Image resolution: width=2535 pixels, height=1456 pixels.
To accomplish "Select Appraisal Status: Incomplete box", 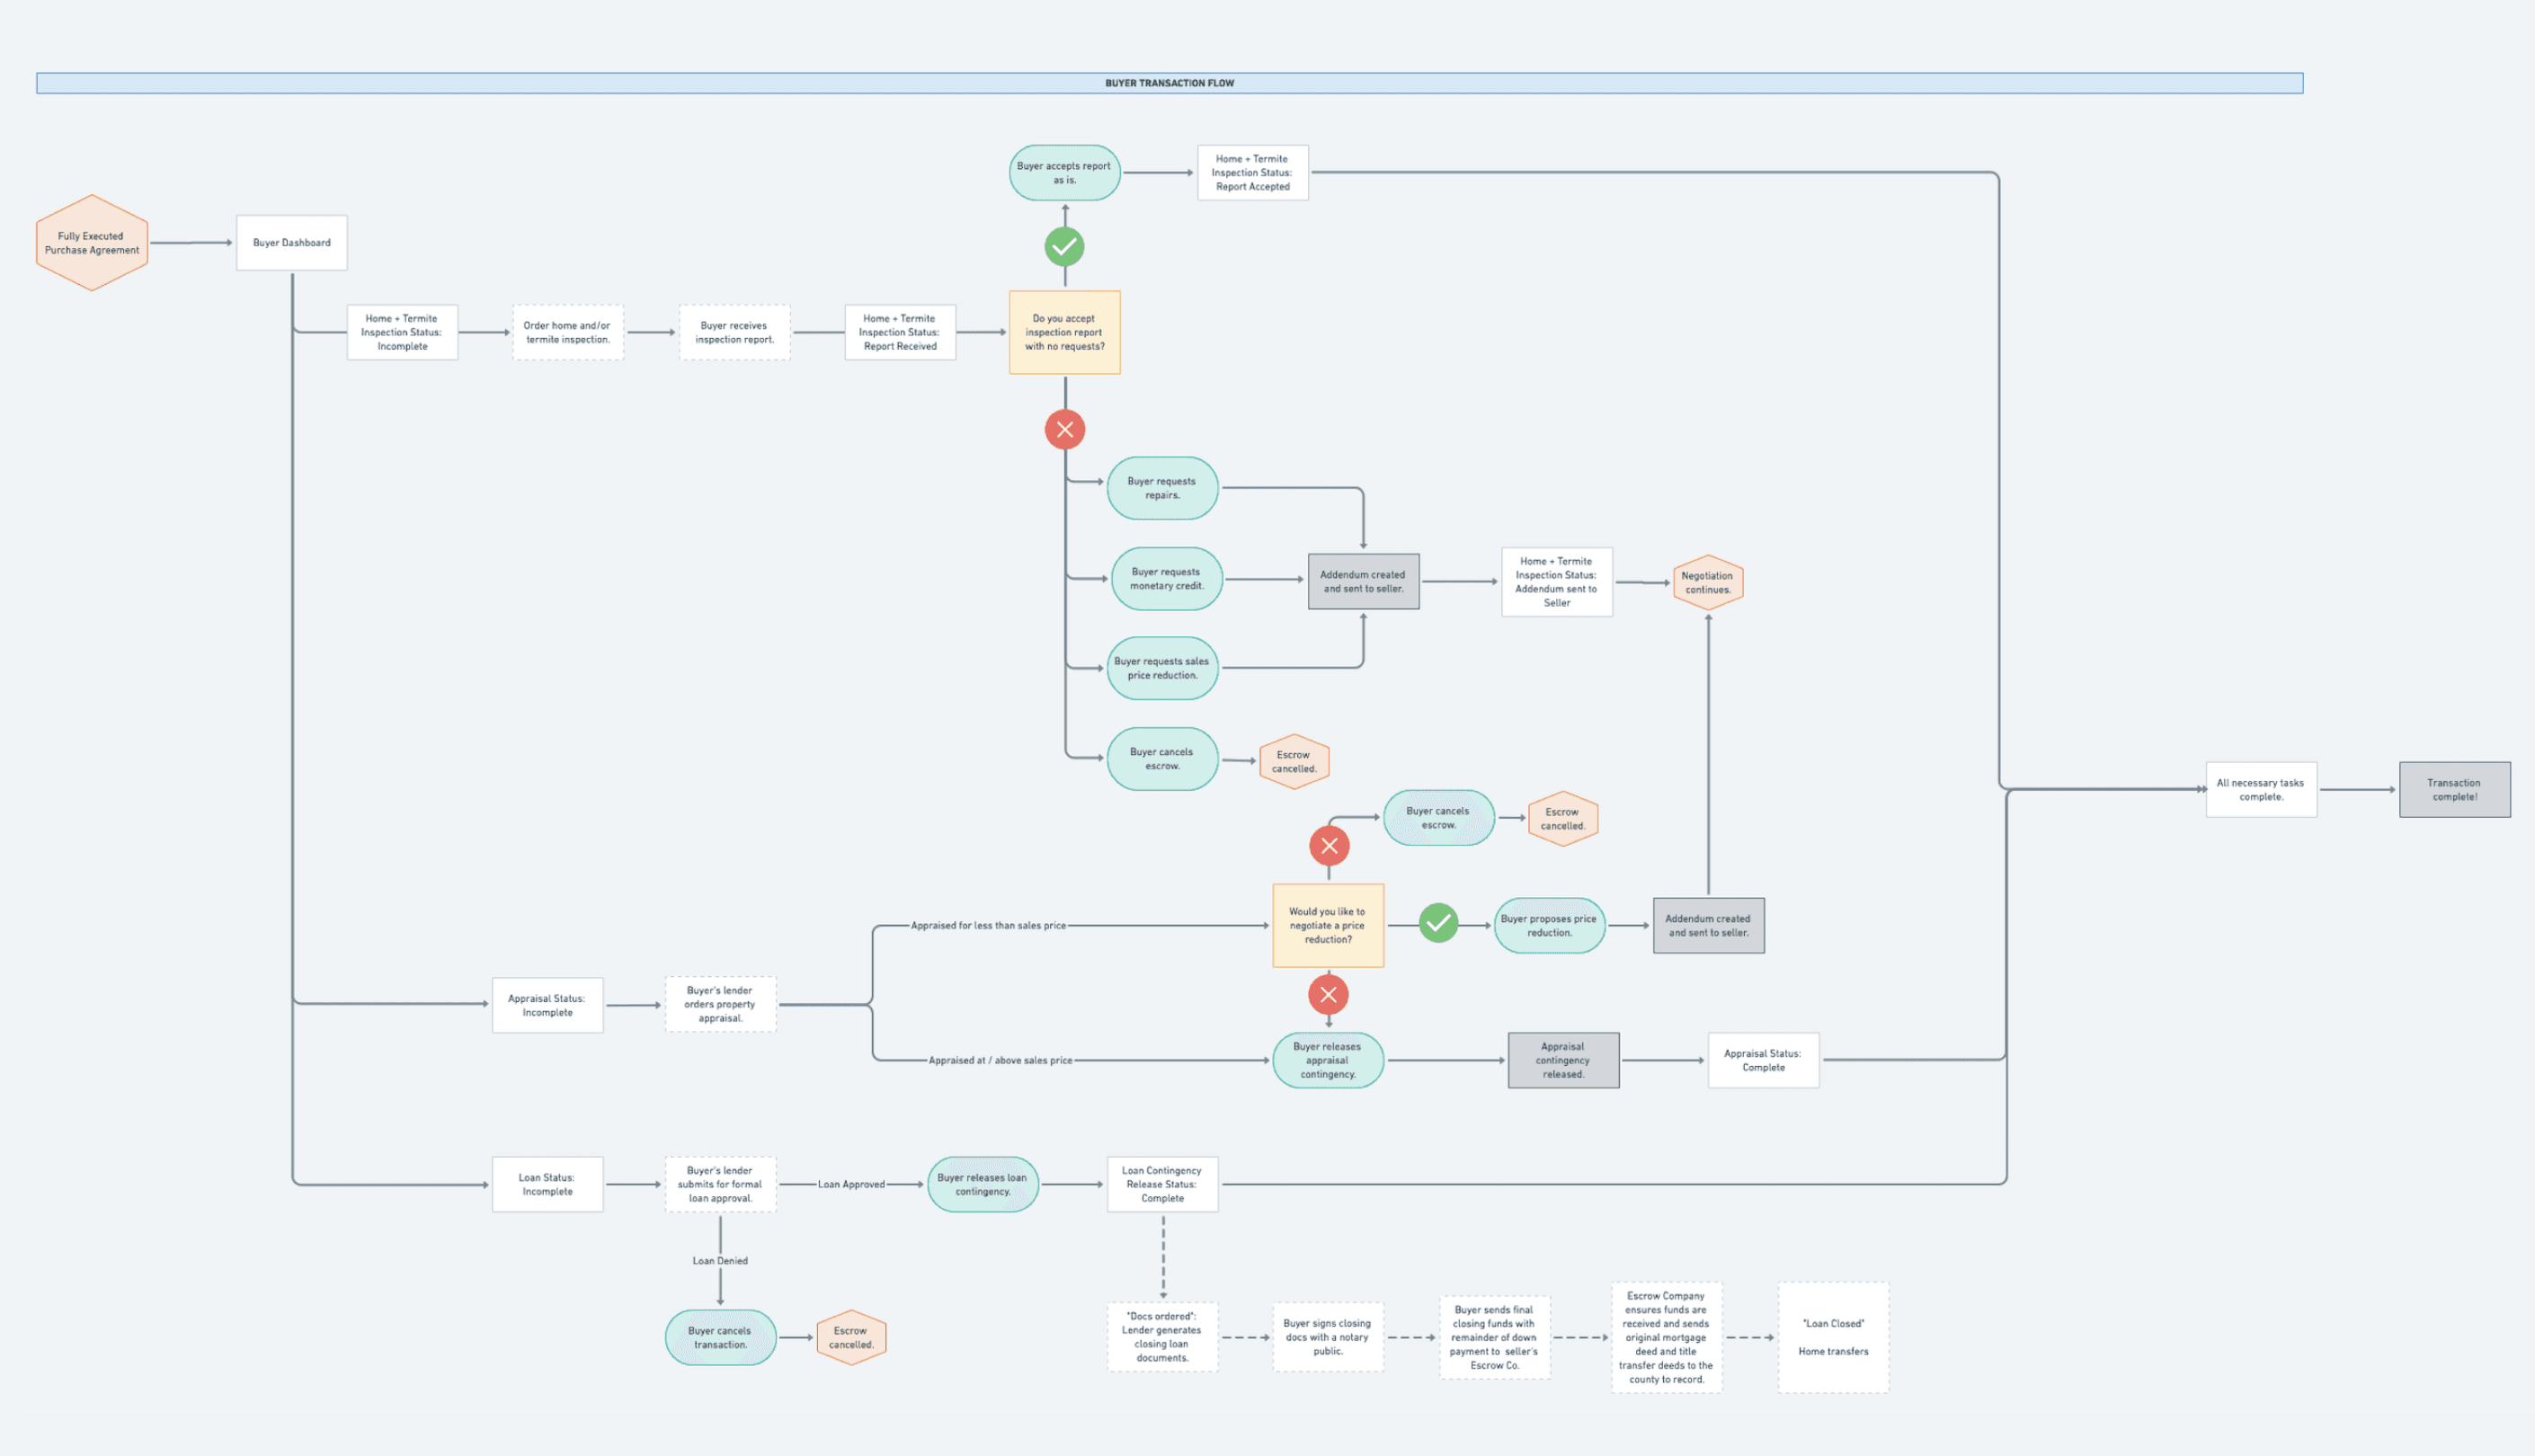I will pyautogui.click(x=547, y=1005).
